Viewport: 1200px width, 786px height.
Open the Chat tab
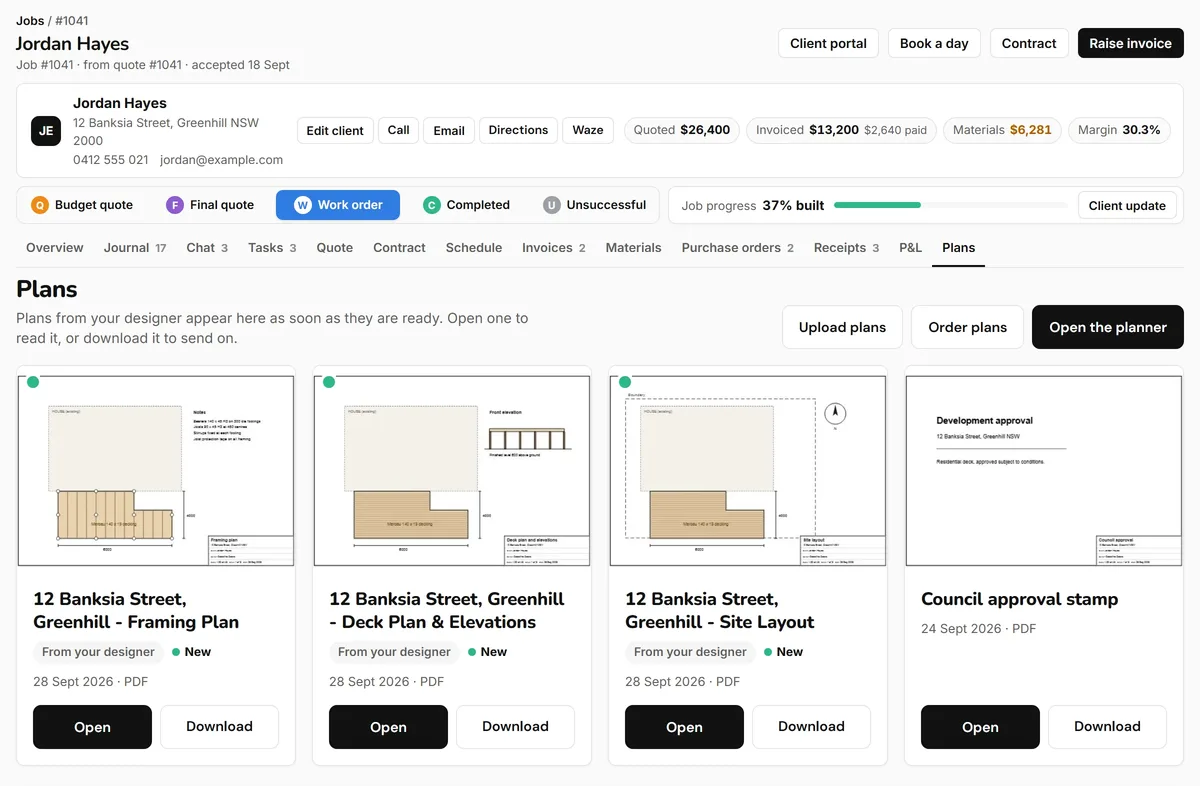pyautogui.click(x=207, y=248)
